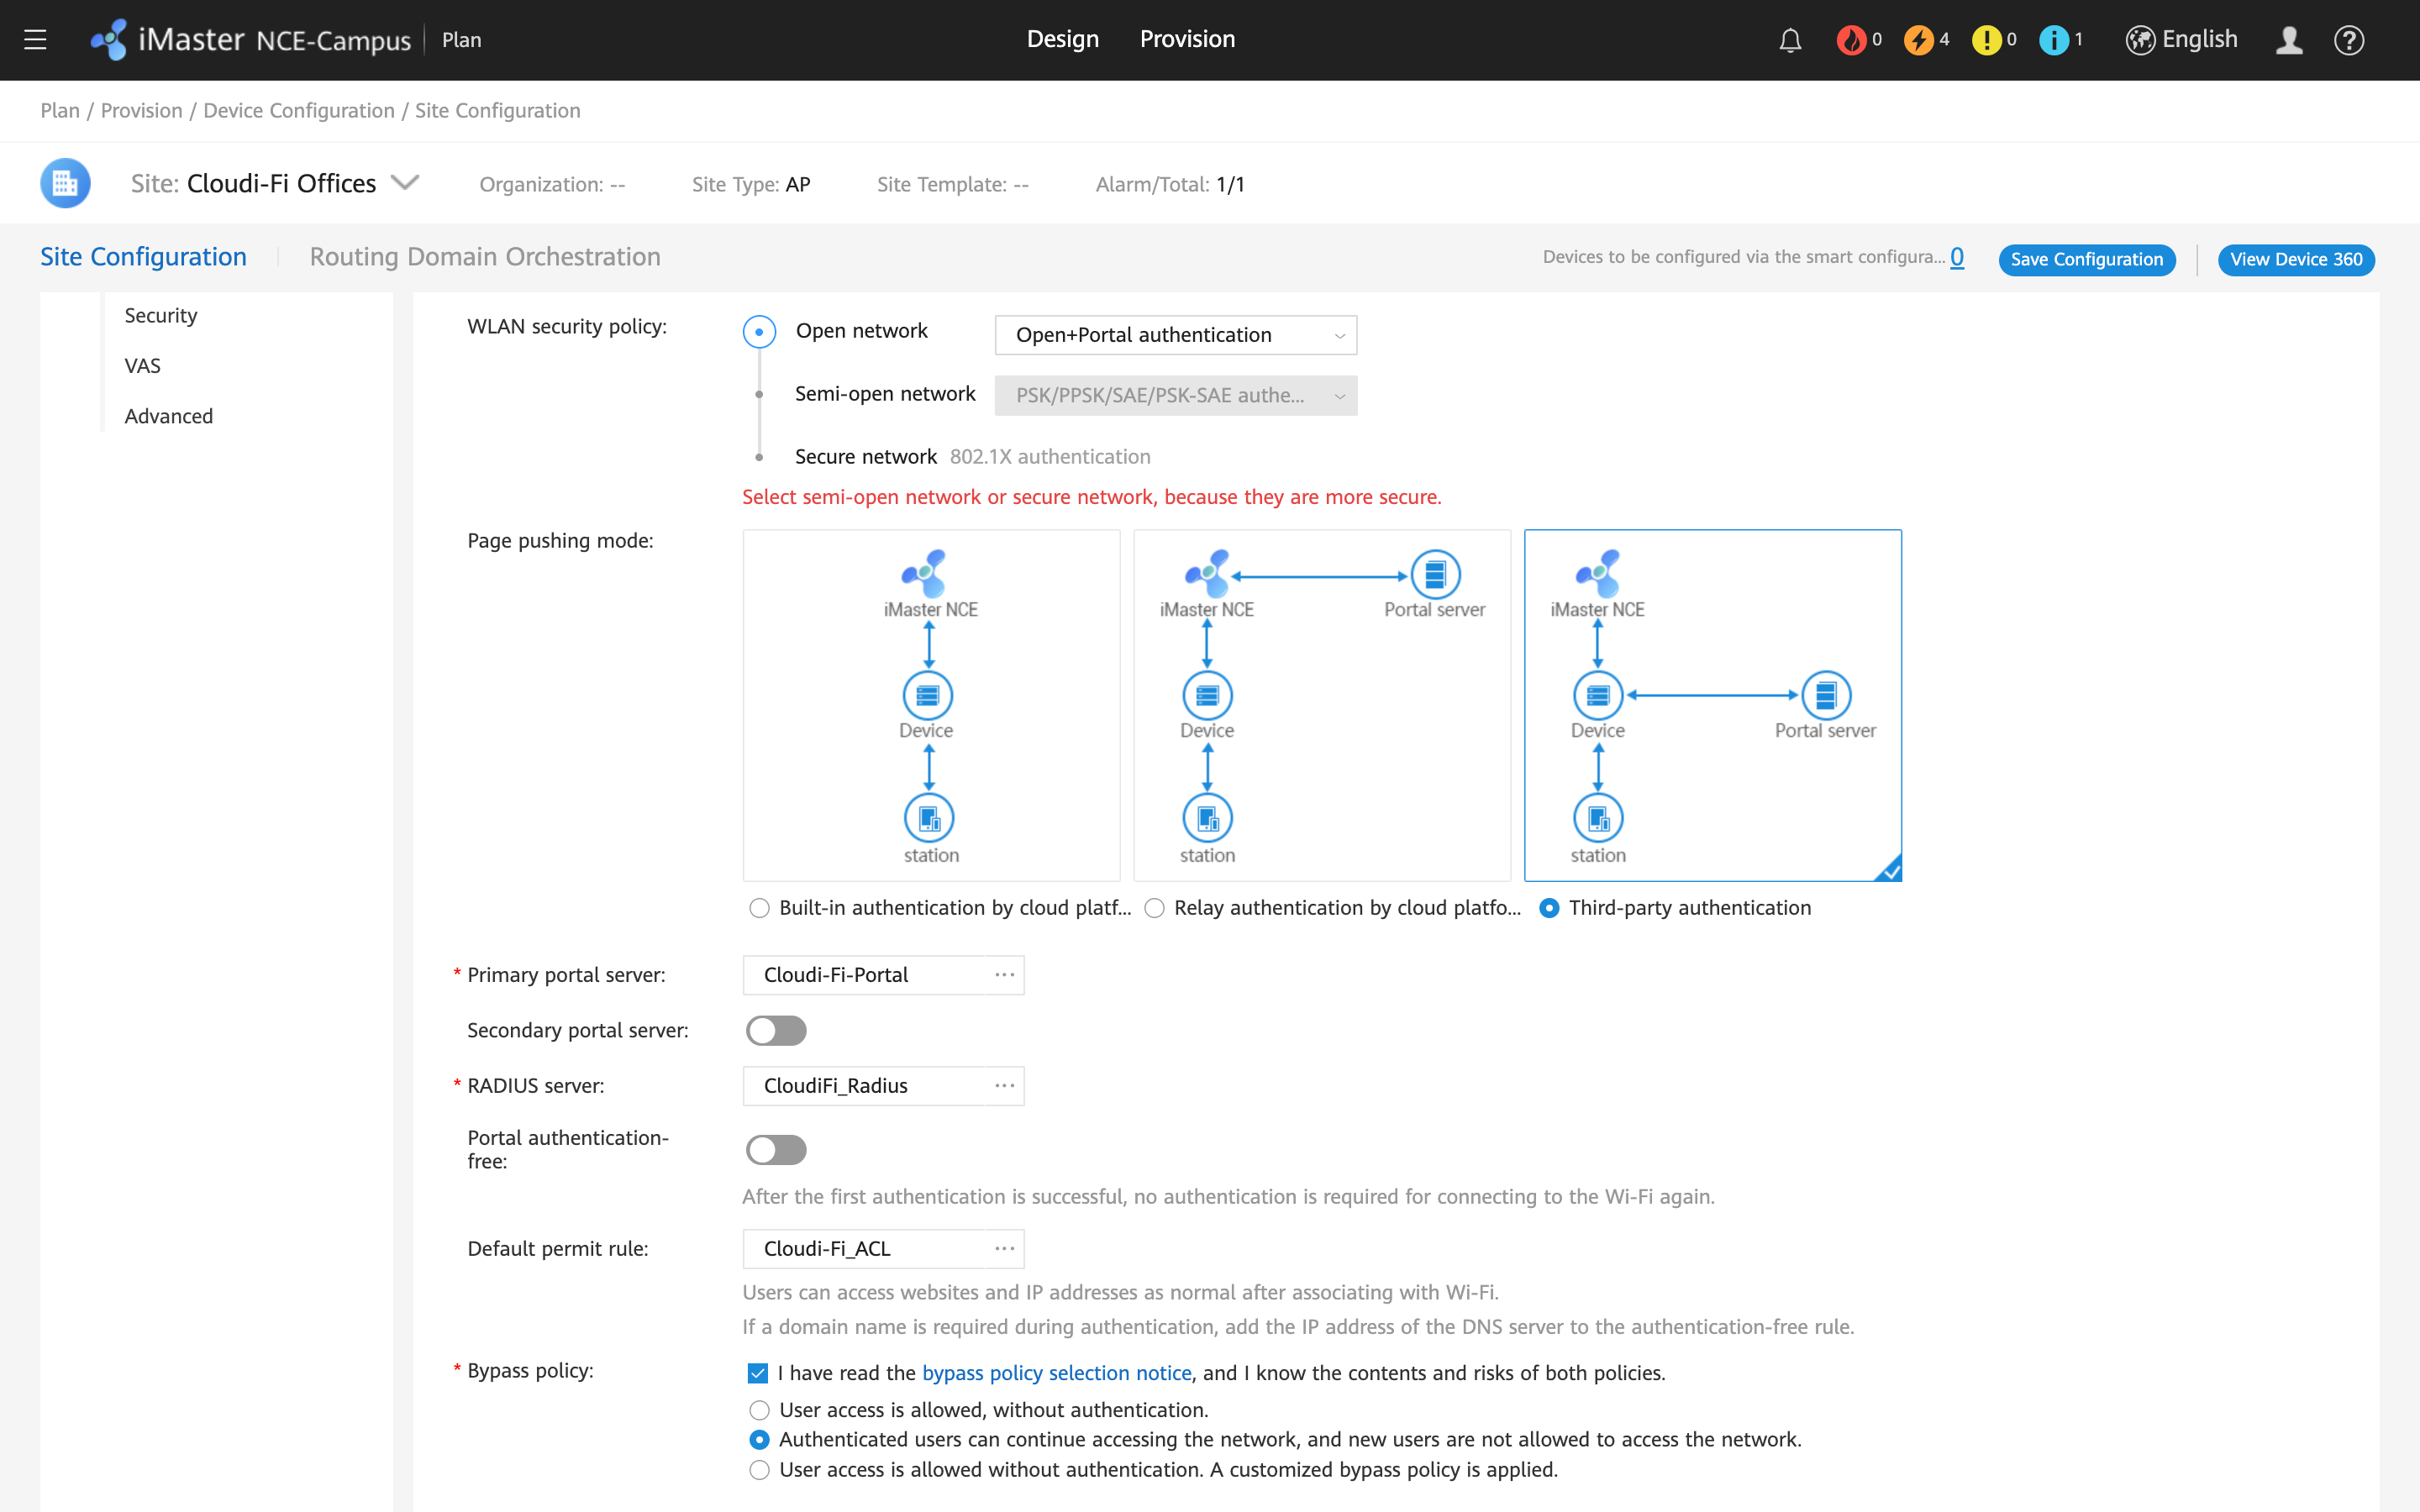Open the hamburger navigation menu
Viewport: 2420px width, 1512px height.
36,40
